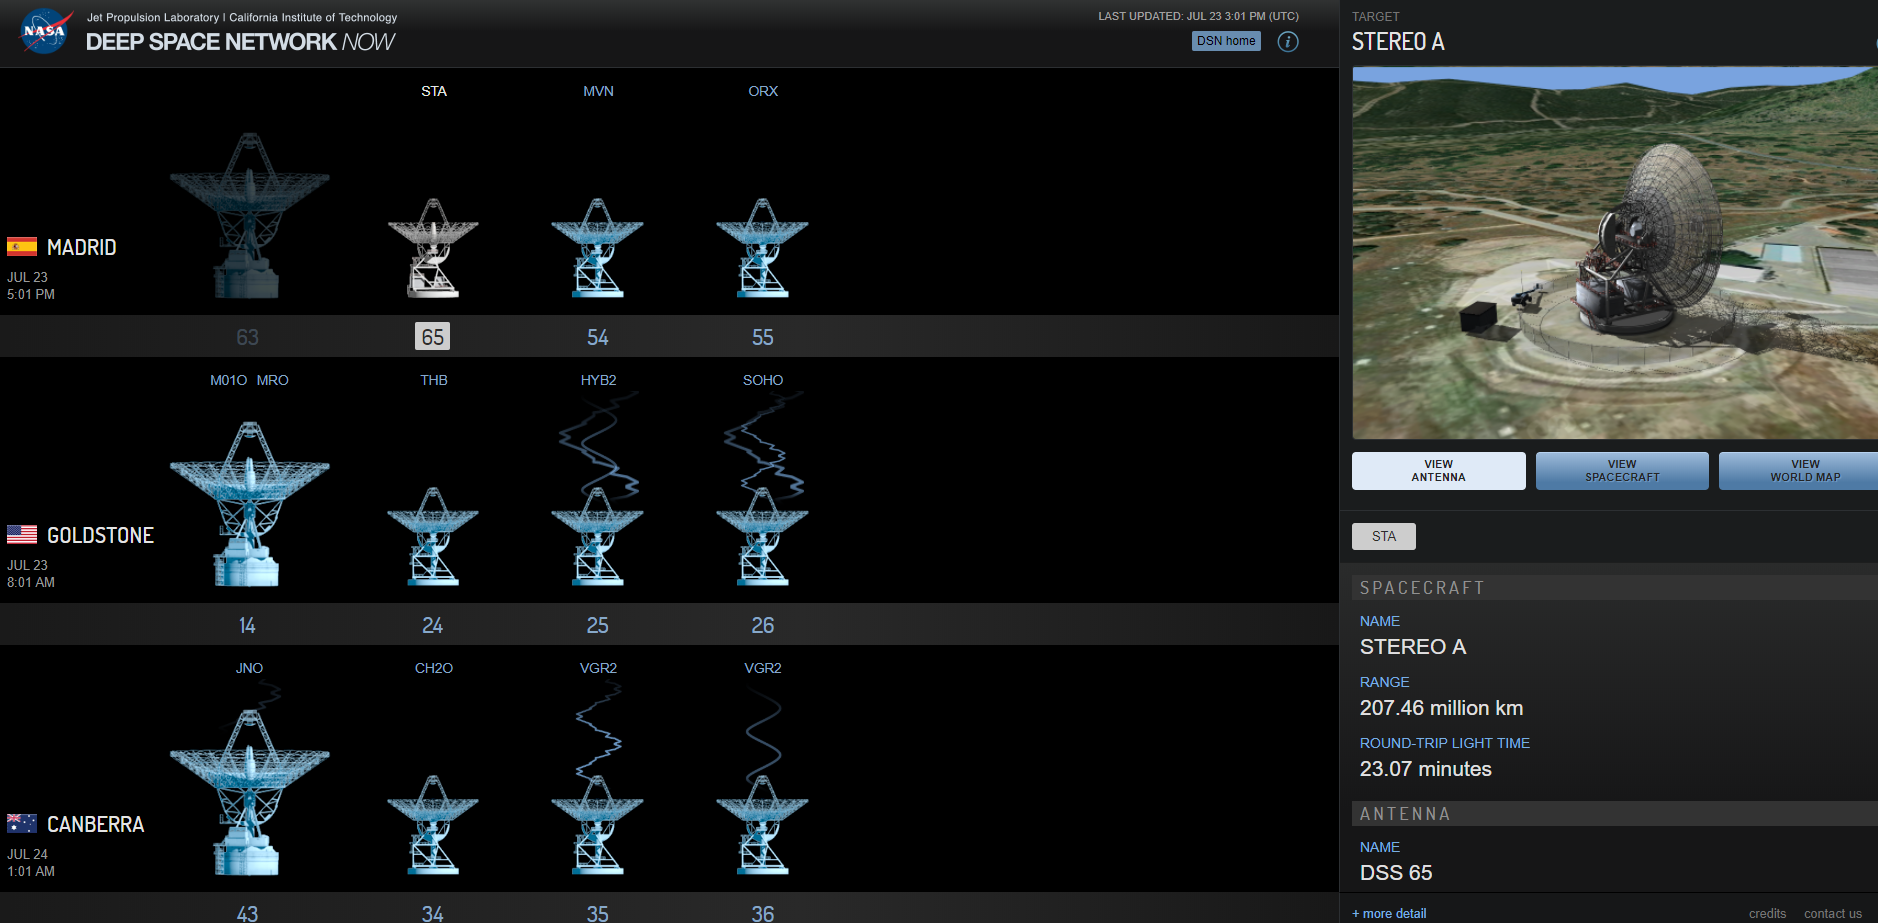The width and height of the screenshot is (1878, 923).
Task: Switch to View Spacecraft tab
Action: tap(1622, 471)
